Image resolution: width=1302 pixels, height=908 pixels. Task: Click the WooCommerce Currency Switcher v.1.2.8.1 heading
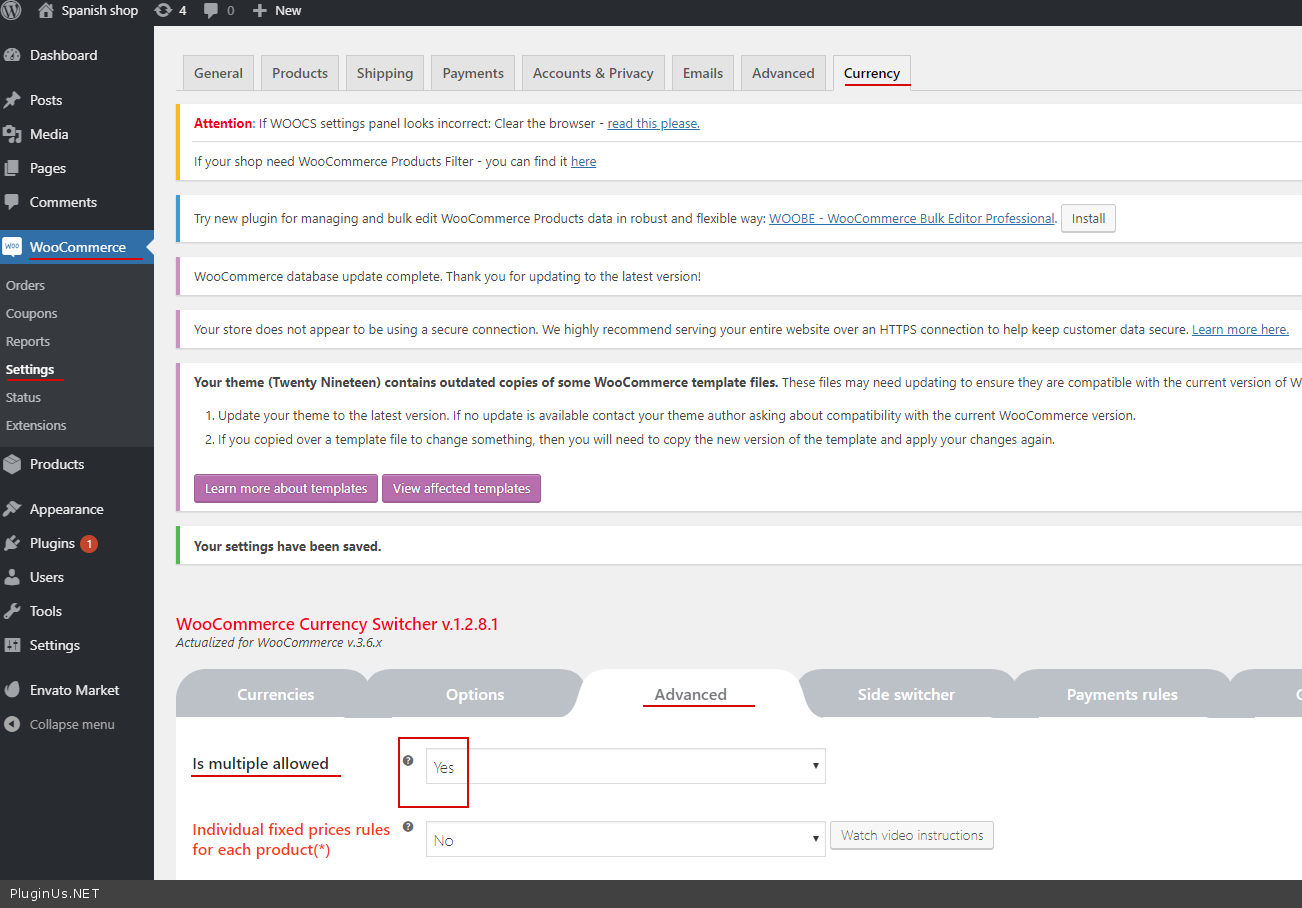point(337,624)
